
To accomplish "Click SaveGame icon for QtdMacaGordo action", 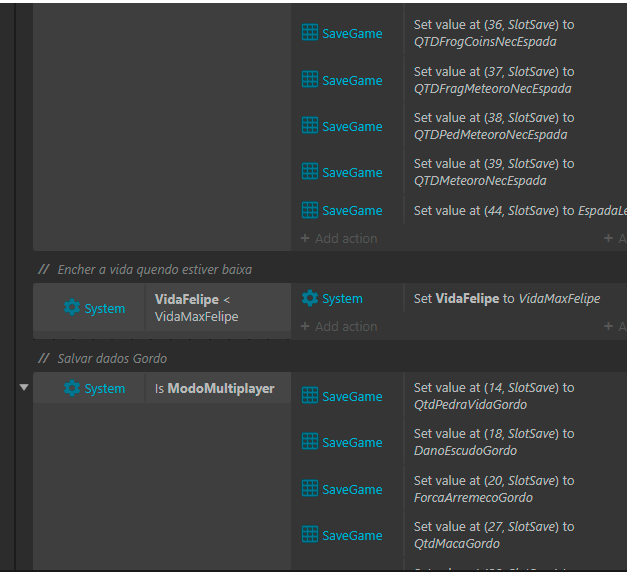I will (310, 535).
